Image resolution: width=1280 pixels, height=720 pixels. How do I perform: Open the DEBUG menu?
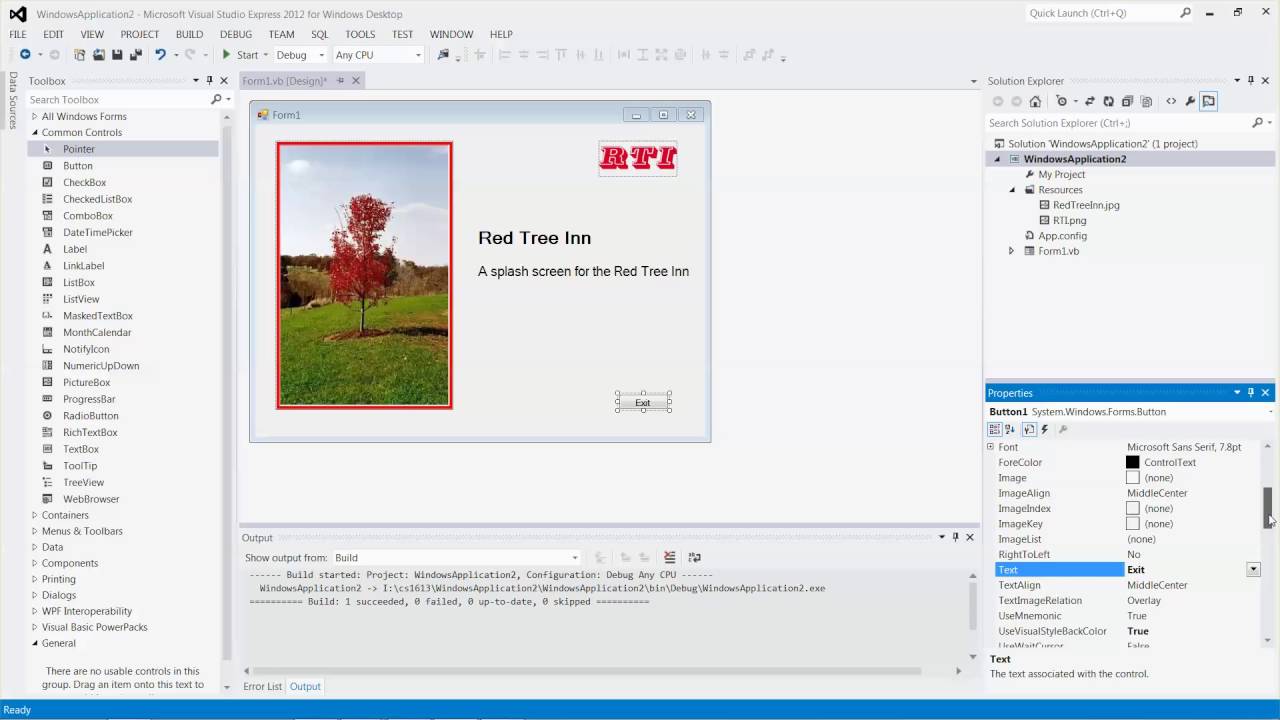pyautogui.click(x=236, y=34)
